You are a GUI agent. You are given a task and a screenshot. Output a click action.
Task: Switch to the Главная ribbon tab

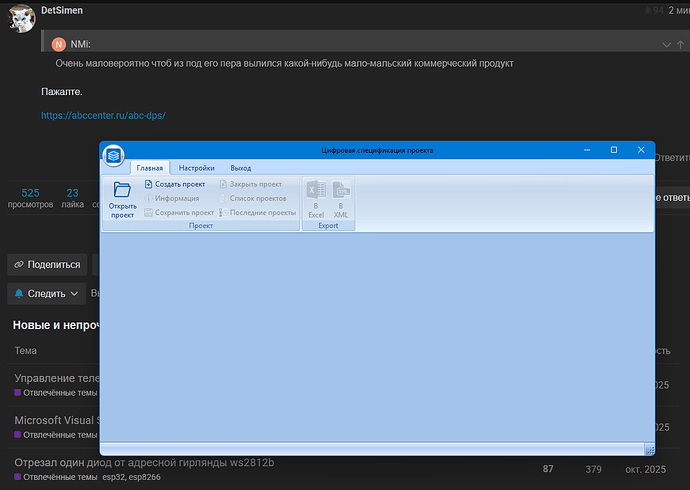click(150, 168)
